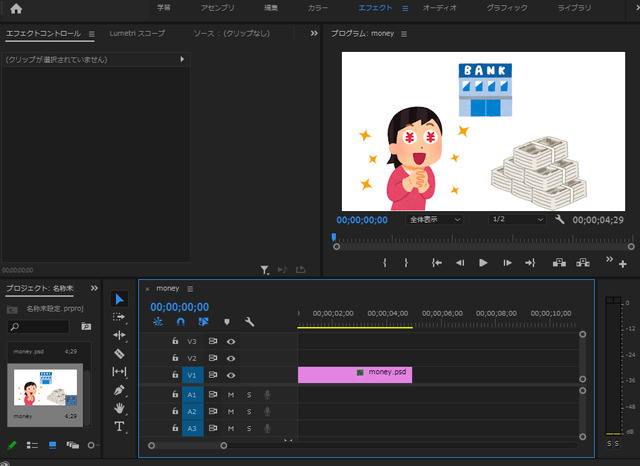Select the Hand tool

(119, 408)
